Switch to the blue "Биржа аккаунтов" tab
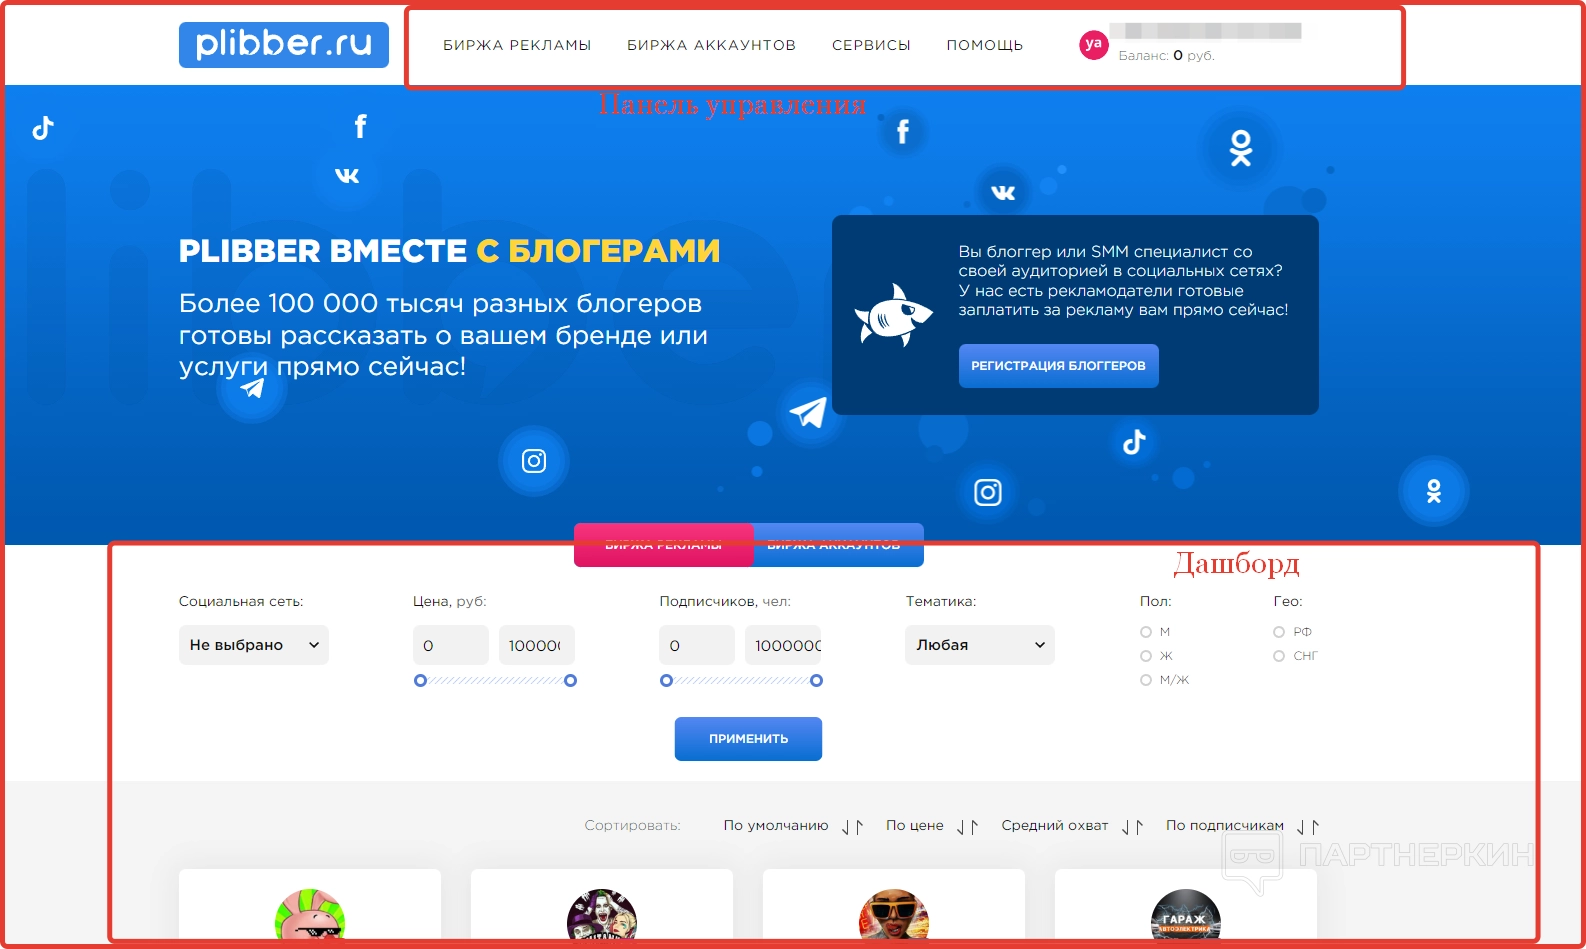The height and width of the screenshot is (949, 1586). click(838, 545)
